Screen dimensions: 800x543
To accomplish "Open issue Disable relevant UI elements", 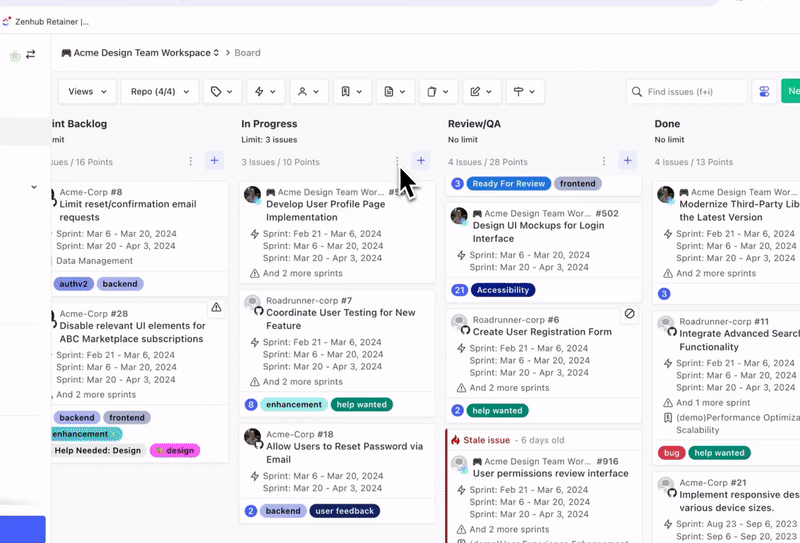I will (x=132, y=332).
